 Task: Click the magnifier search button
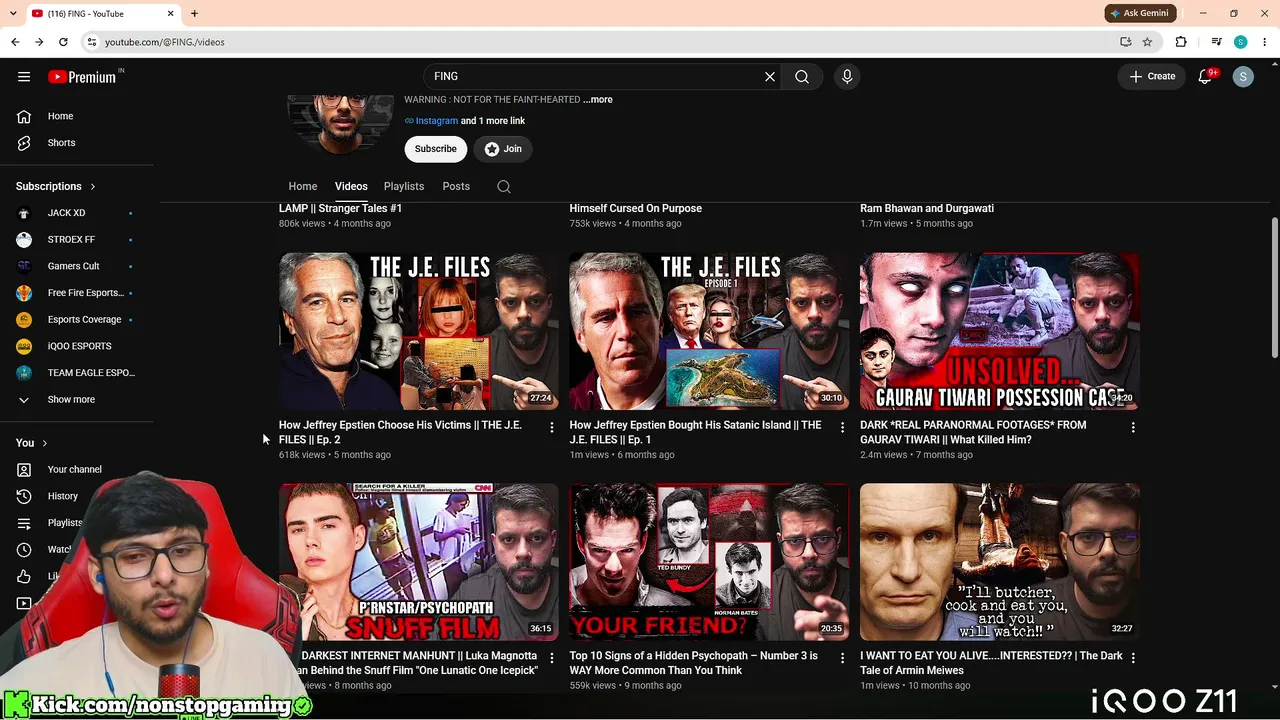pos(802,76)
